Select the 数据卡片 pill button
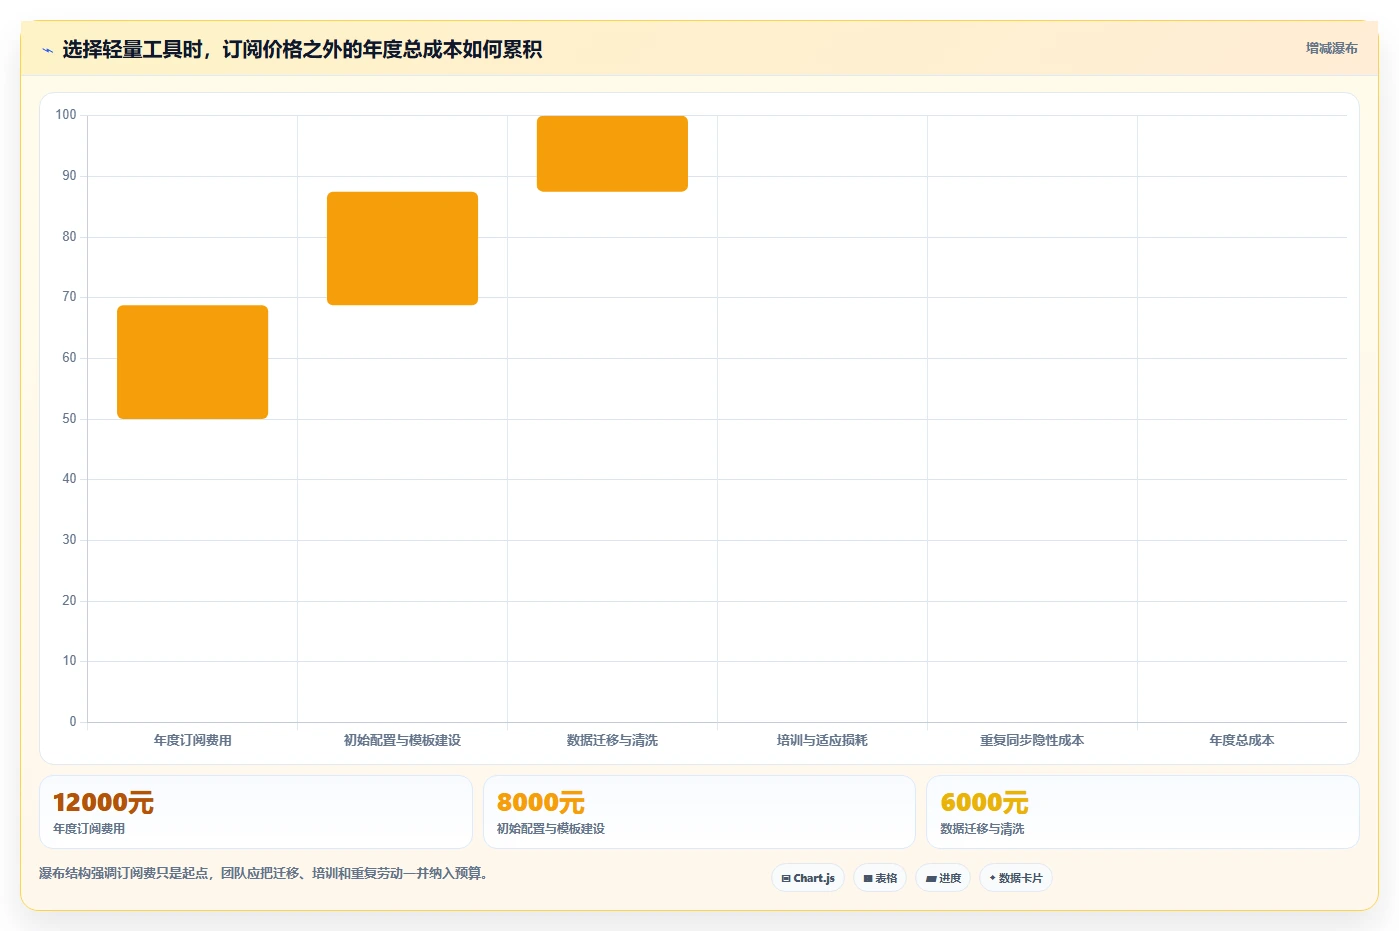The height and width of the screenshot is (931, 1399). [x=1016, y=878]
